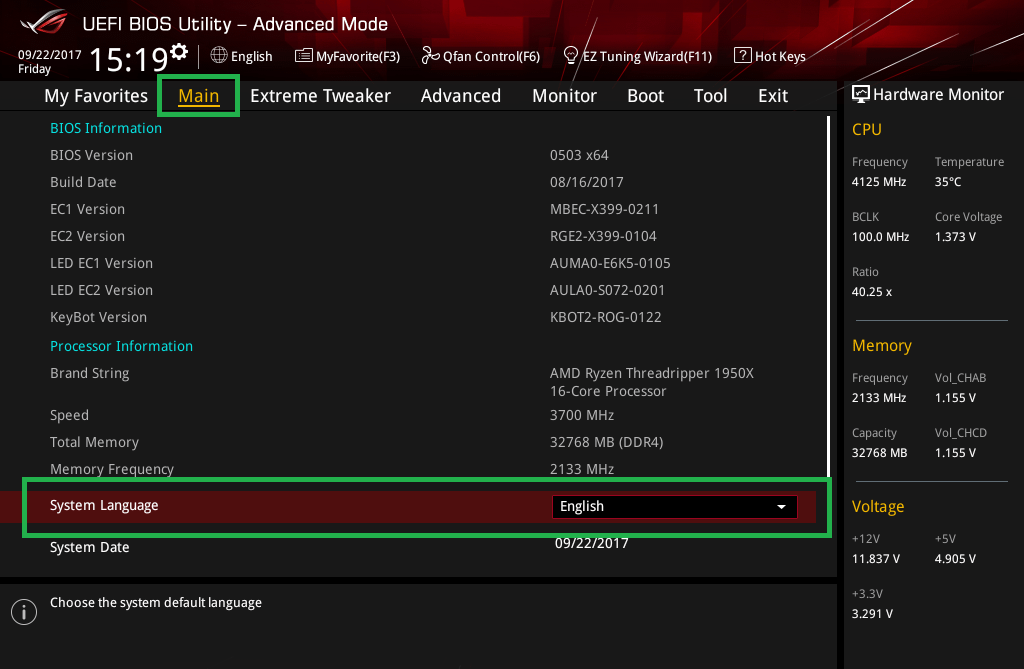Switch to the Boot tab
1024x669 pixels.
point(645,96)
